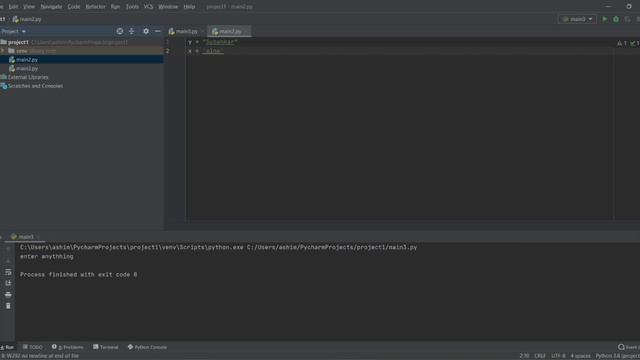Close the main2.py editor tab
Viewport: 640px width, 360px height.
(x=246, y=31)
